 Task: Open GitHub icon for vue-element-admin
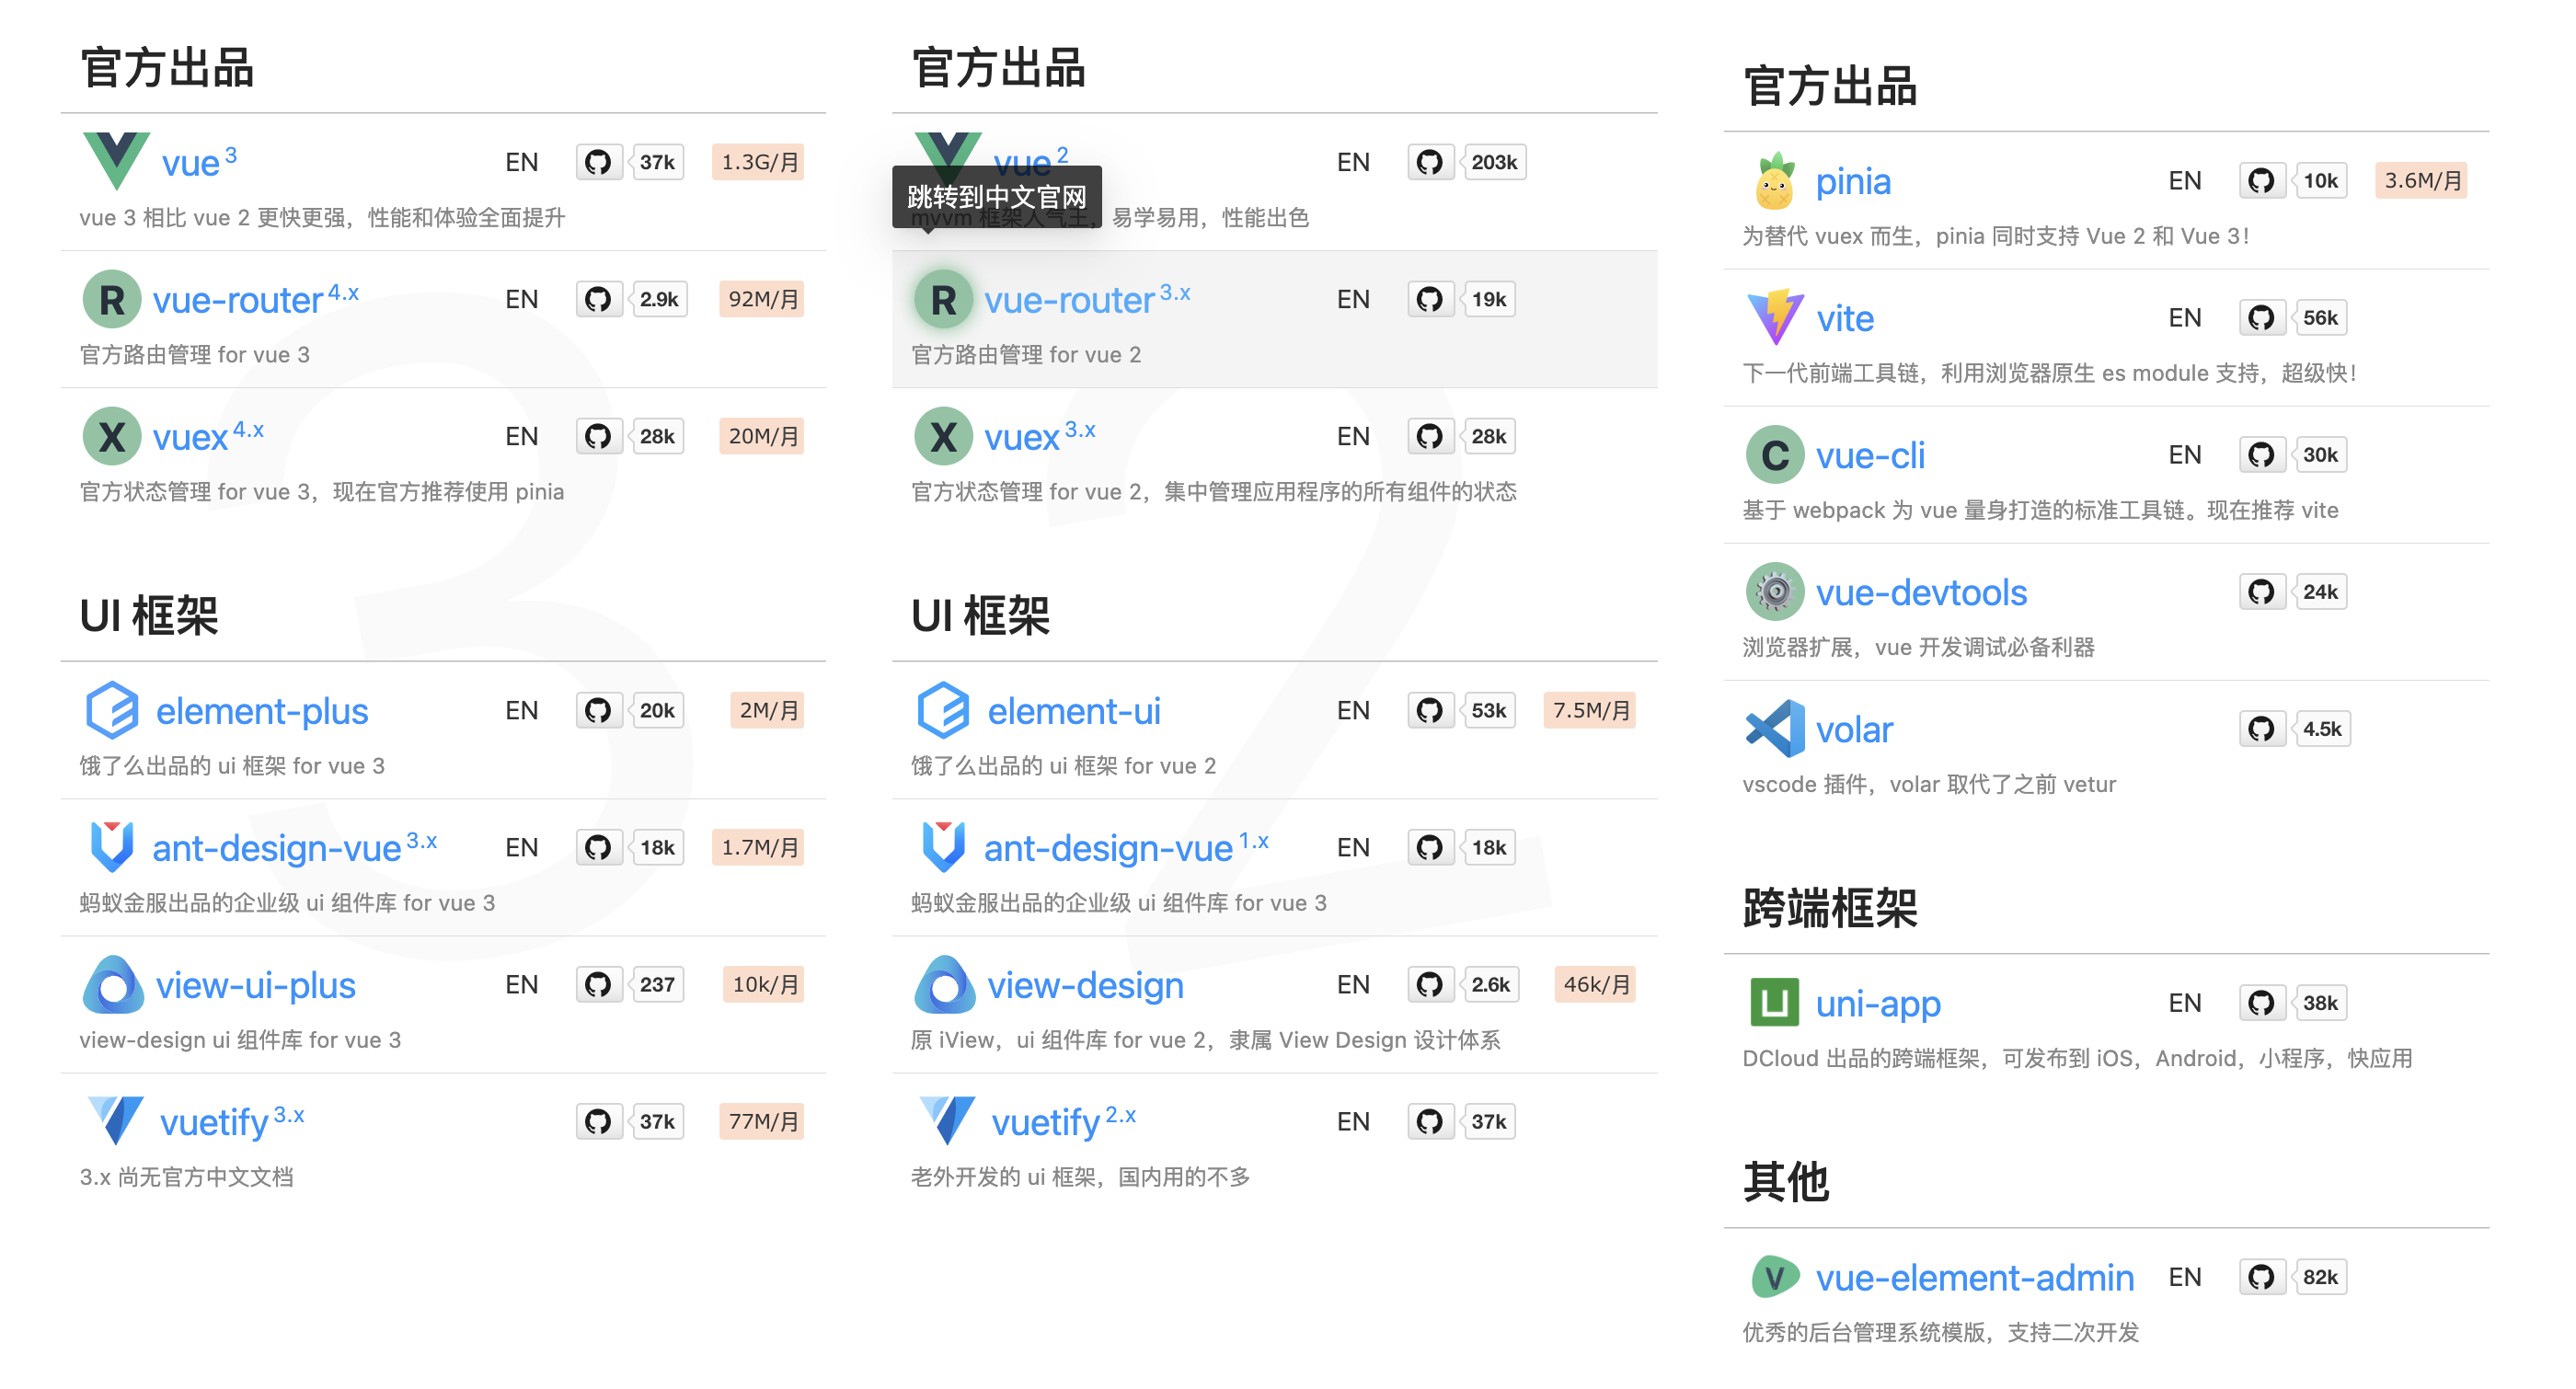(2261, 1277)
